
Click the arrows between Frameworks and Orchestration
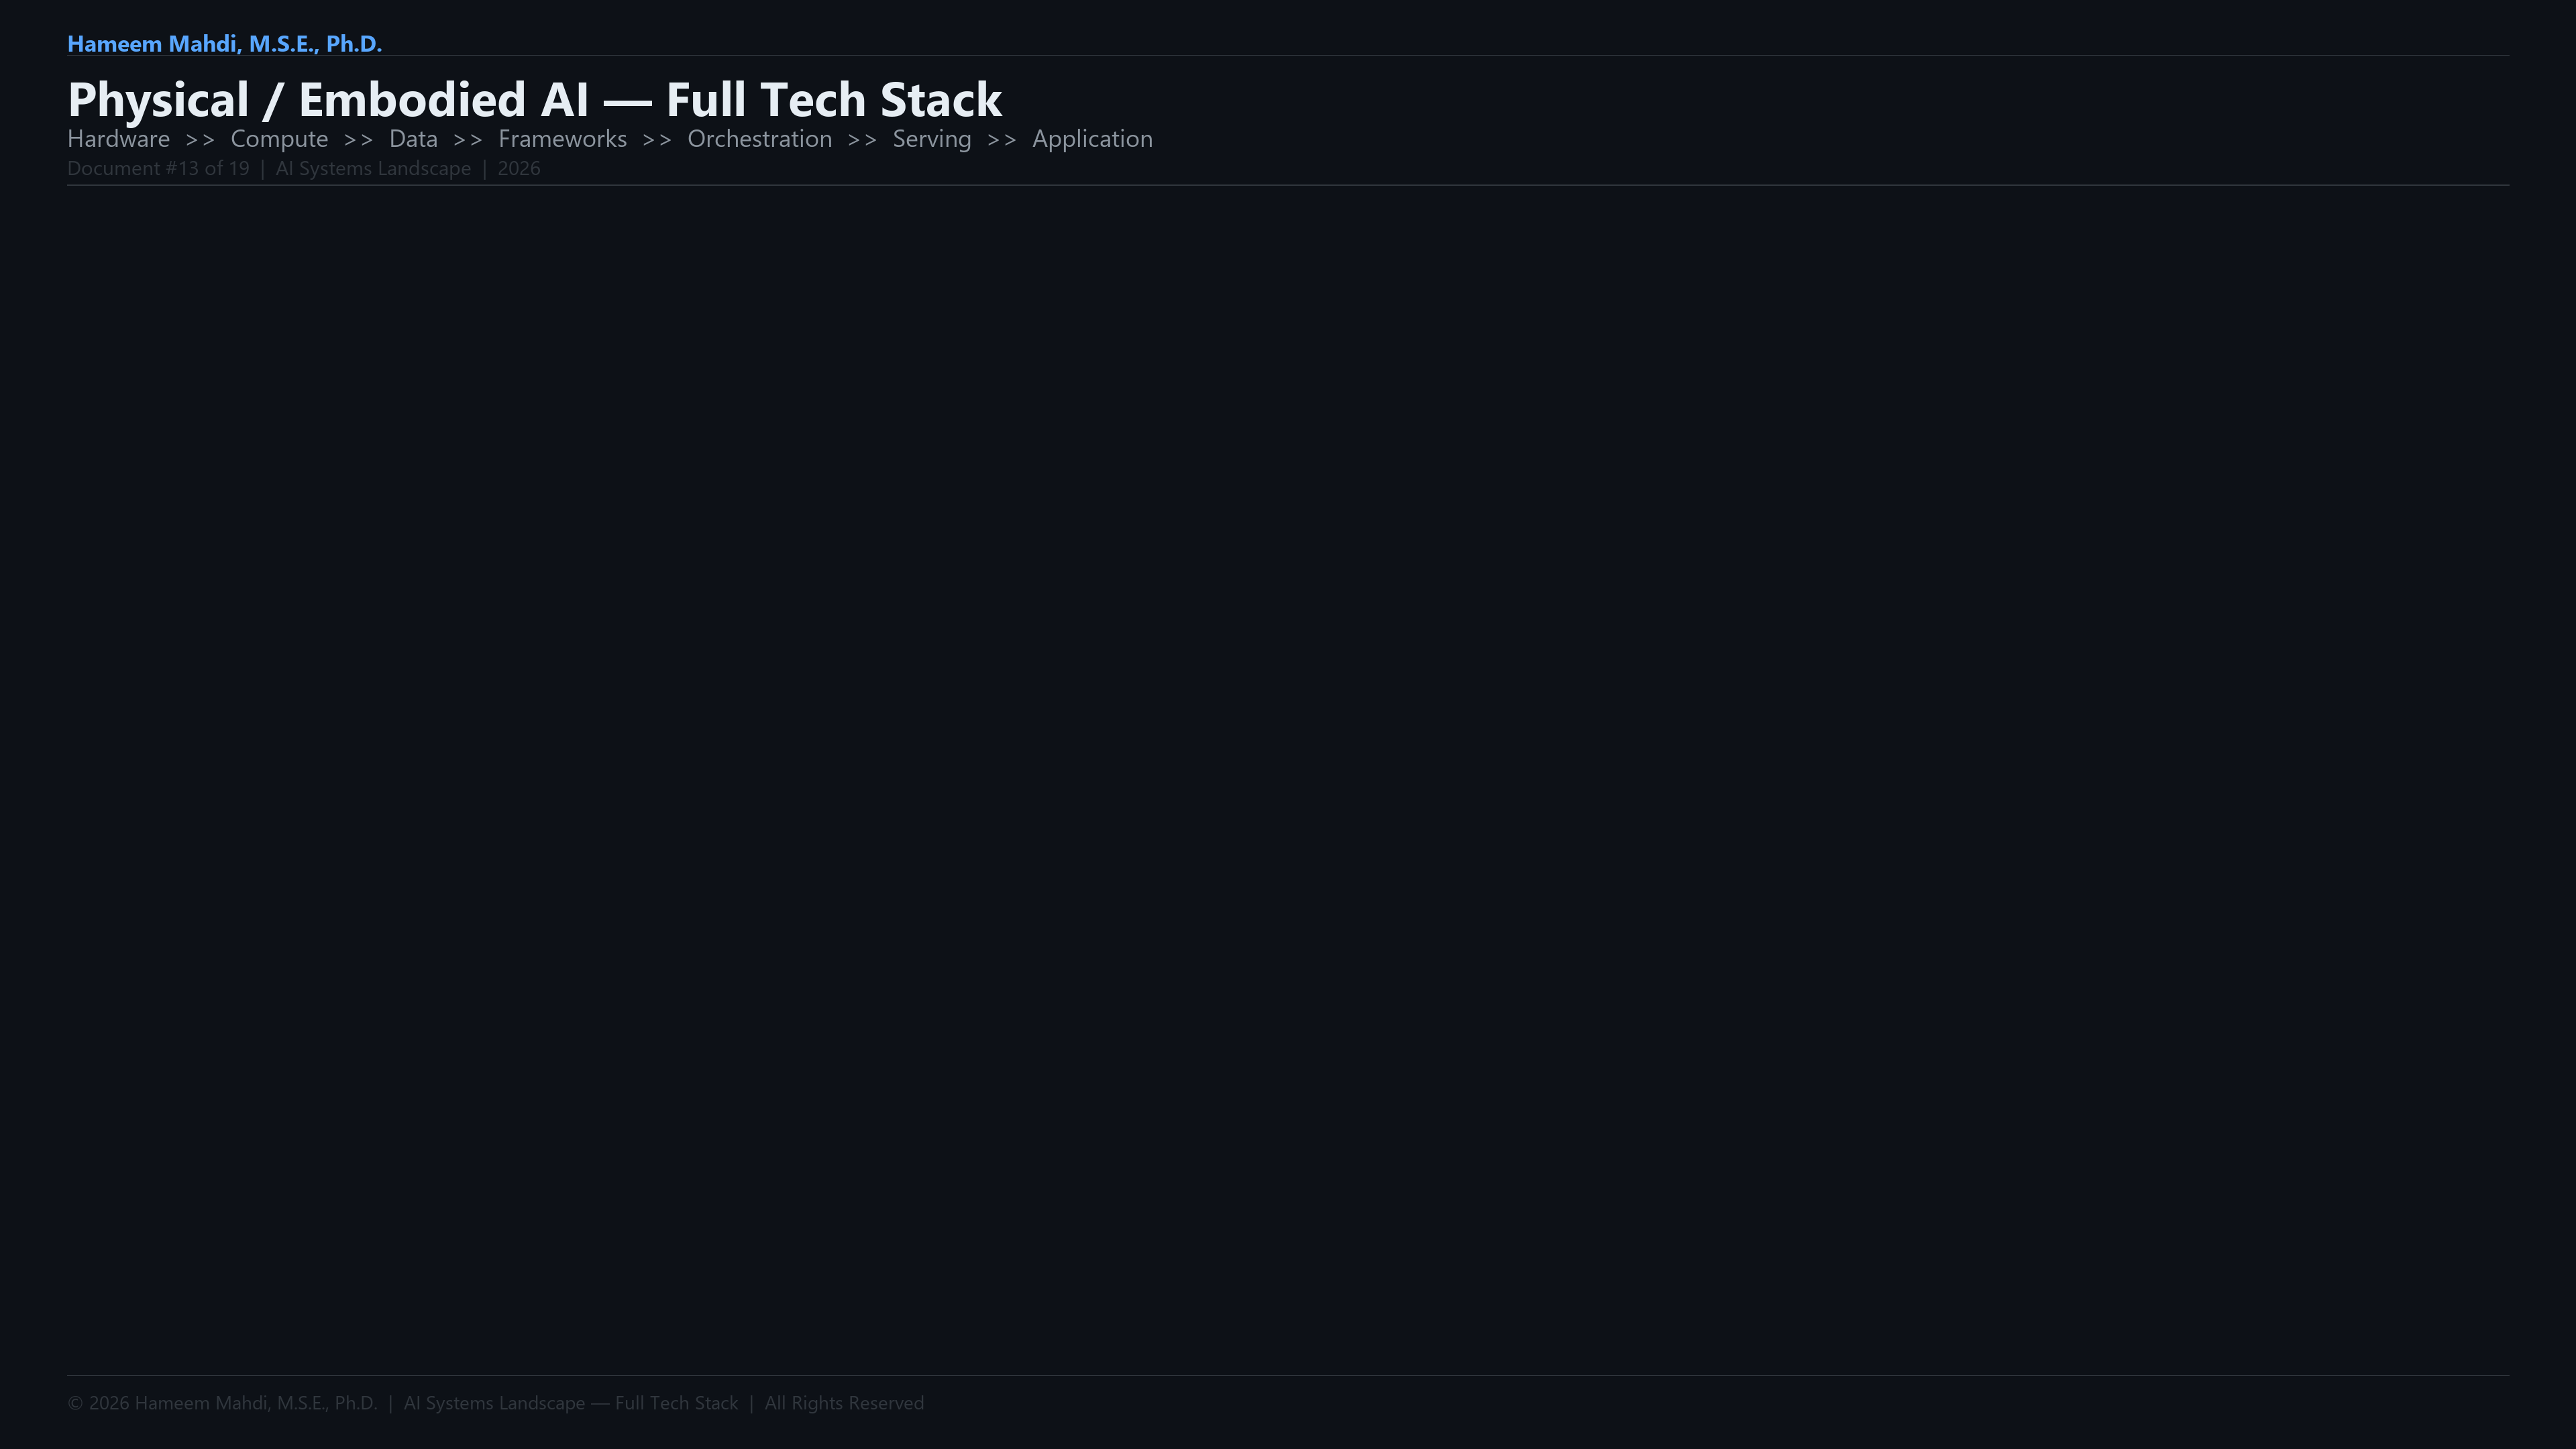657,140
